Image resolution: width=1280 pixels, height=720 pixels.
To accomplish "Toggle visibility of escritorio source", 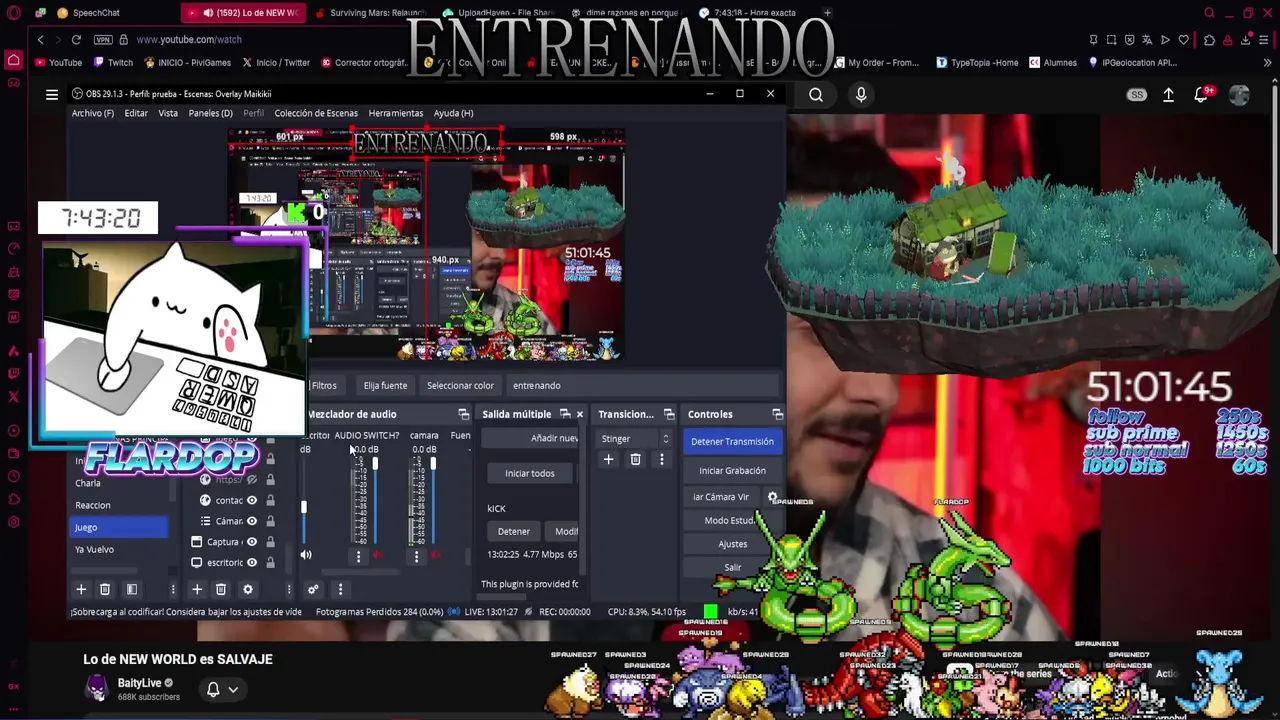I will 252,562.
